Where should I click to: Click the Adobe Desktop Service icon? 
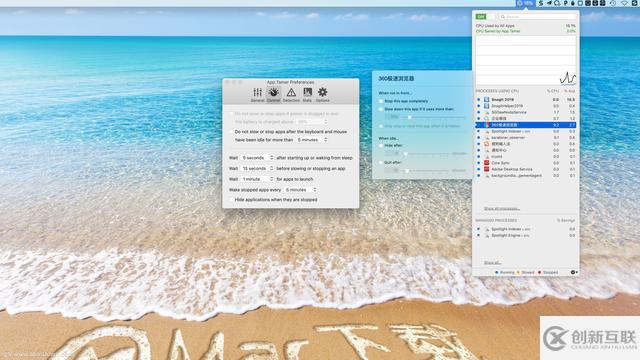pos(487,169)
